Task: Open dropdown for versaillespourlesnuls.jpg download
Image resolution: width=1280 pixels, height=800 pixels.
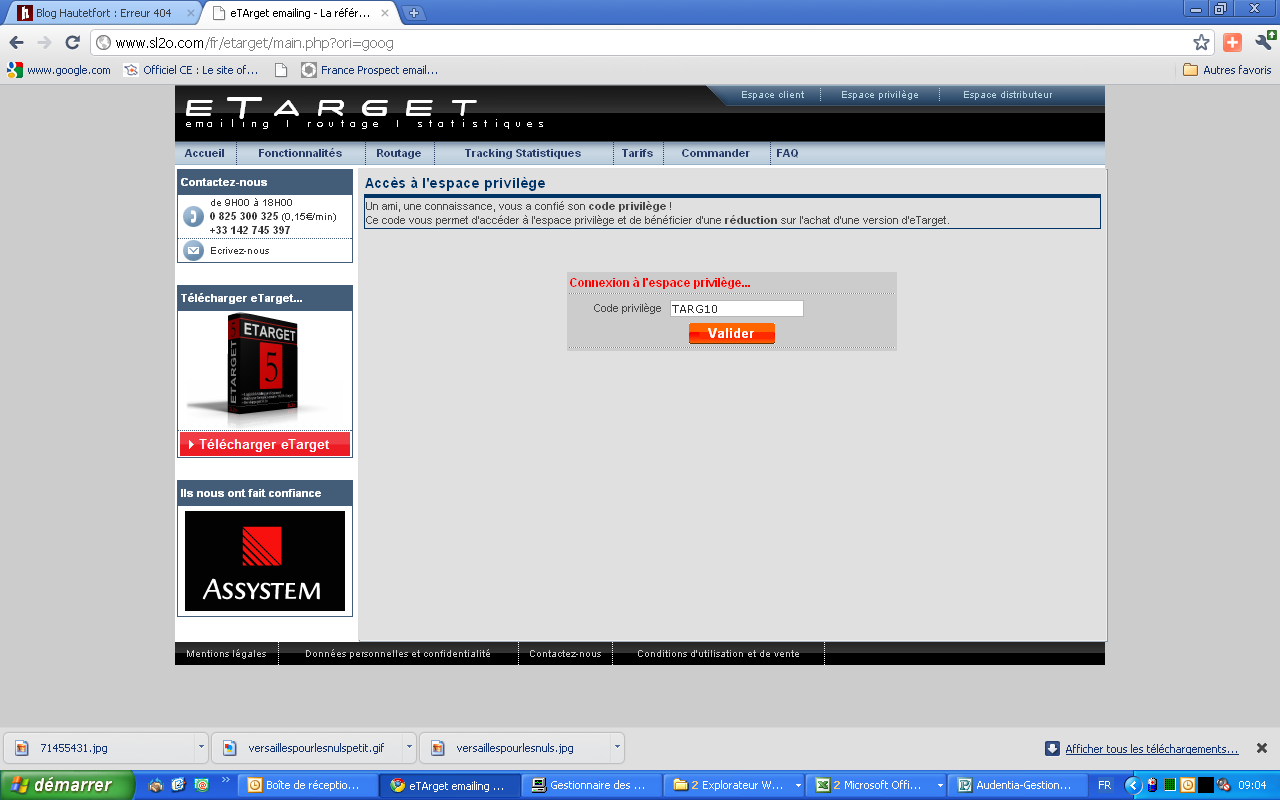Action: pos(617,747)
